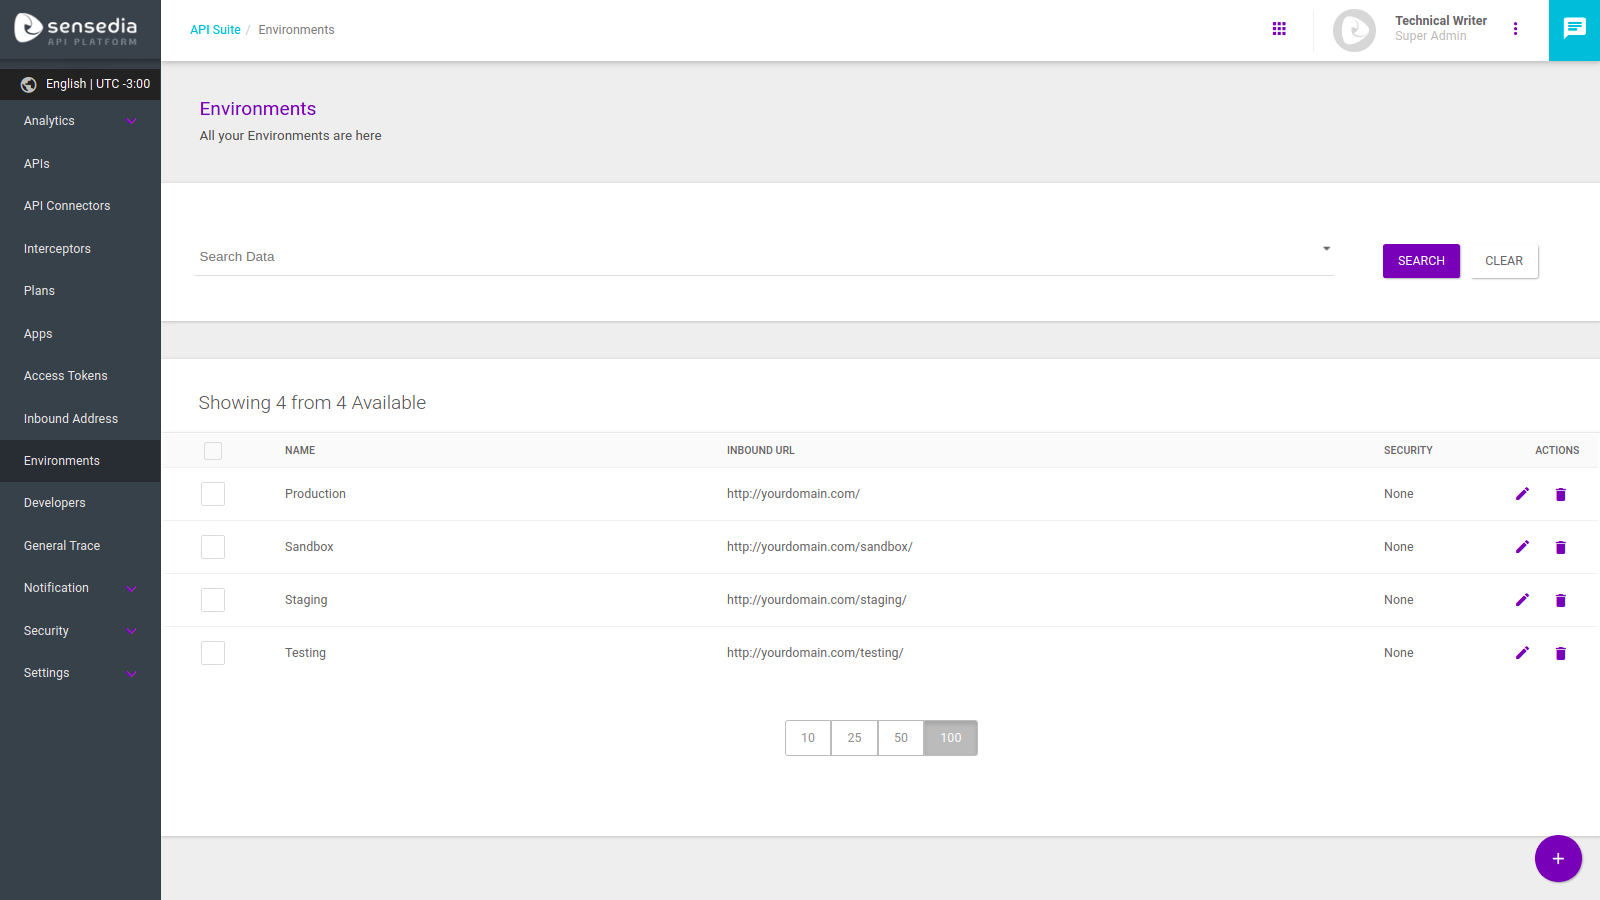Open the user options three-dot menu
Viewport: 1600px width, 900px height.
tap(1515, 29)
